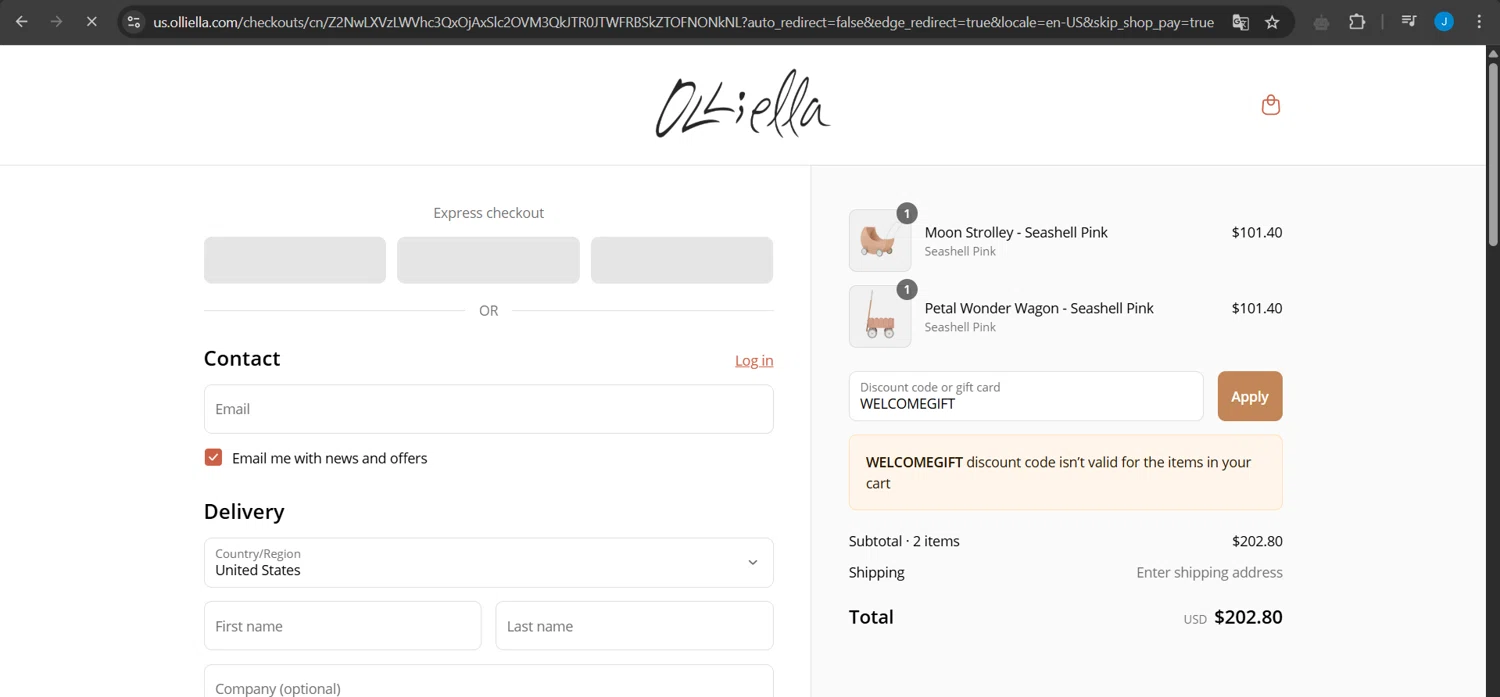Viewport: 1500px width, 697px height.
Task: Click the grey extension icon beside the star
Action: [1321, 21]
